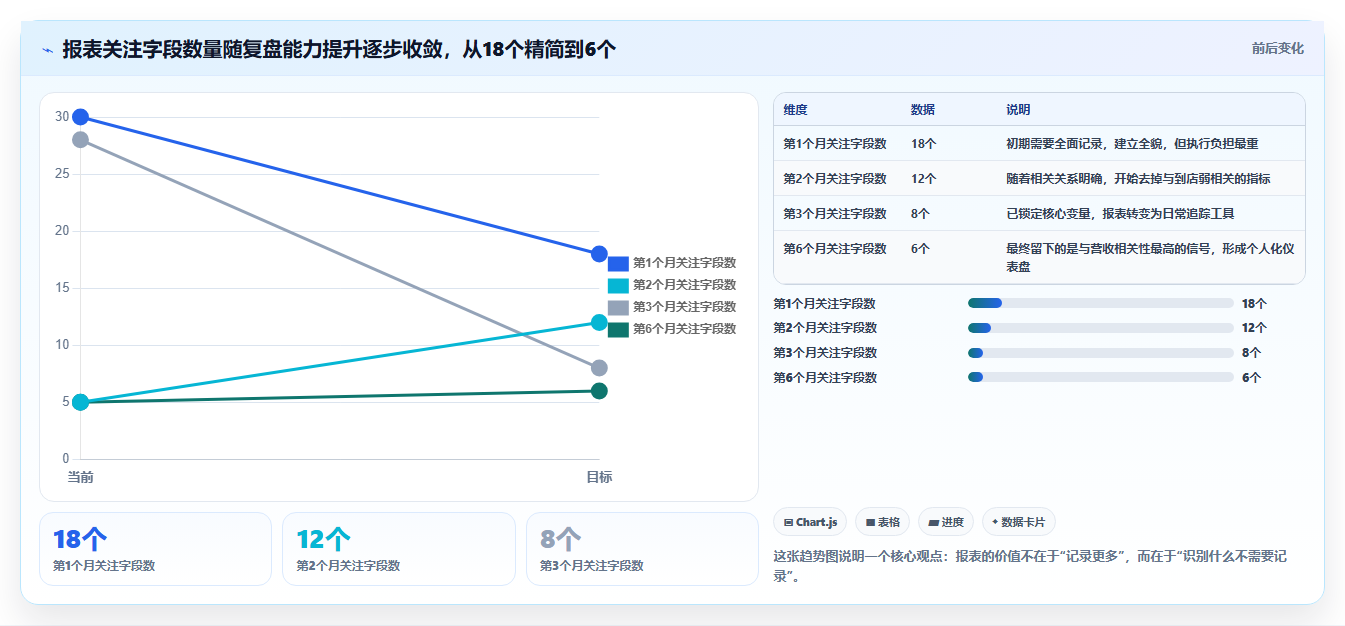Click the main title 报表关注字段数量 heading
1345x626 pixels.
(x=339, y=49)
